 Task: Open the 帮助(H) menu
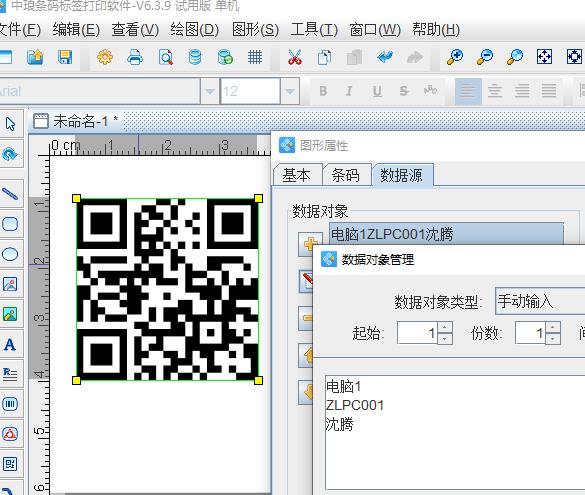click(x=436, y=29)
